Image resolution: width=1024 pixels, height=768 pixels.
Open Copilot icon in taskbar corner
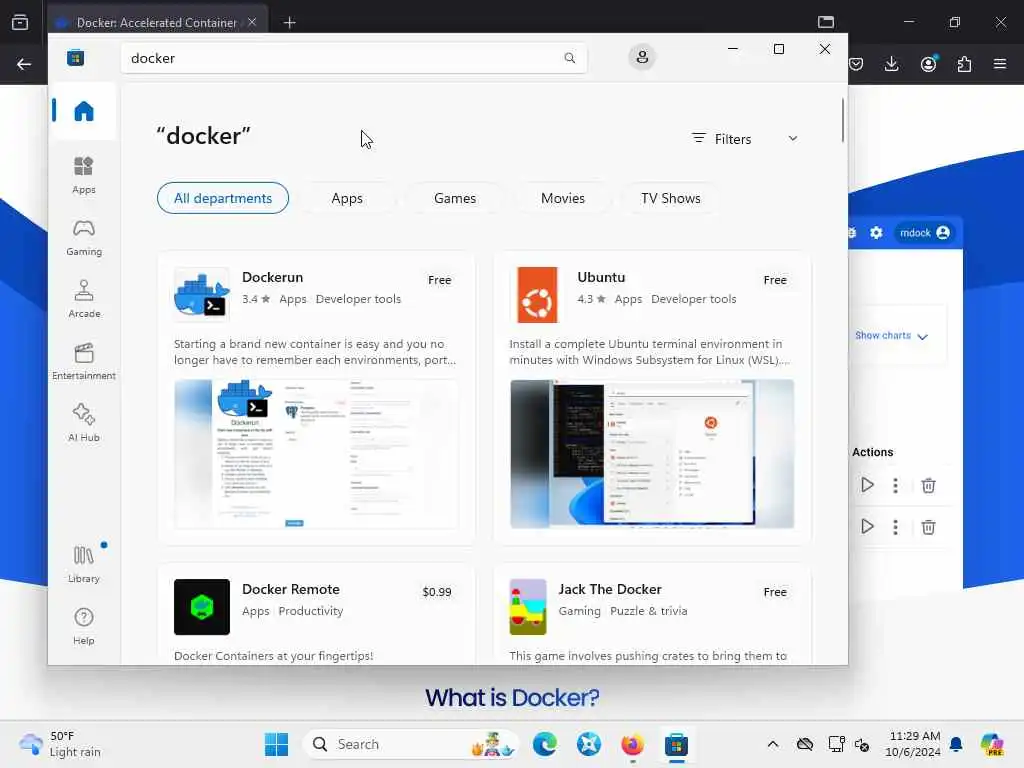click(x=992, y=744)
